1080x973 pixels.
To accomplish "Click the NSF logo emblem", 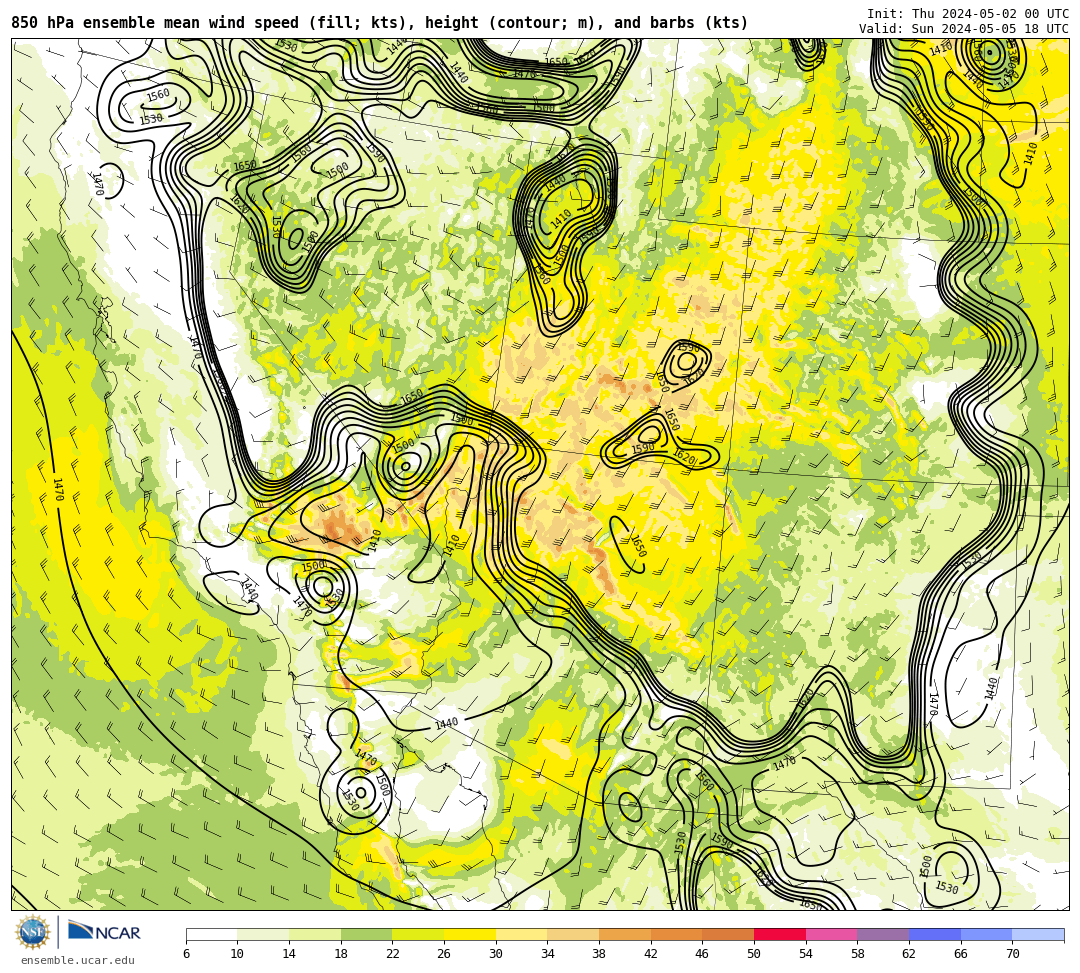I will pos(33,932).
